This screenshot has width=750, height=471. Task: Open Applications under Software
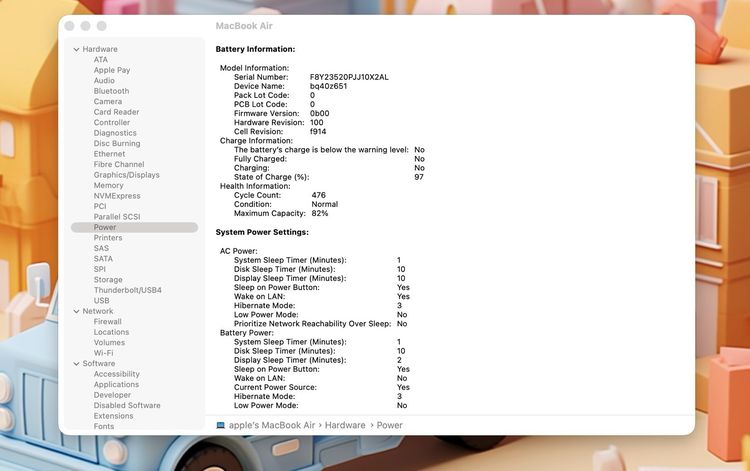point(116,385)
